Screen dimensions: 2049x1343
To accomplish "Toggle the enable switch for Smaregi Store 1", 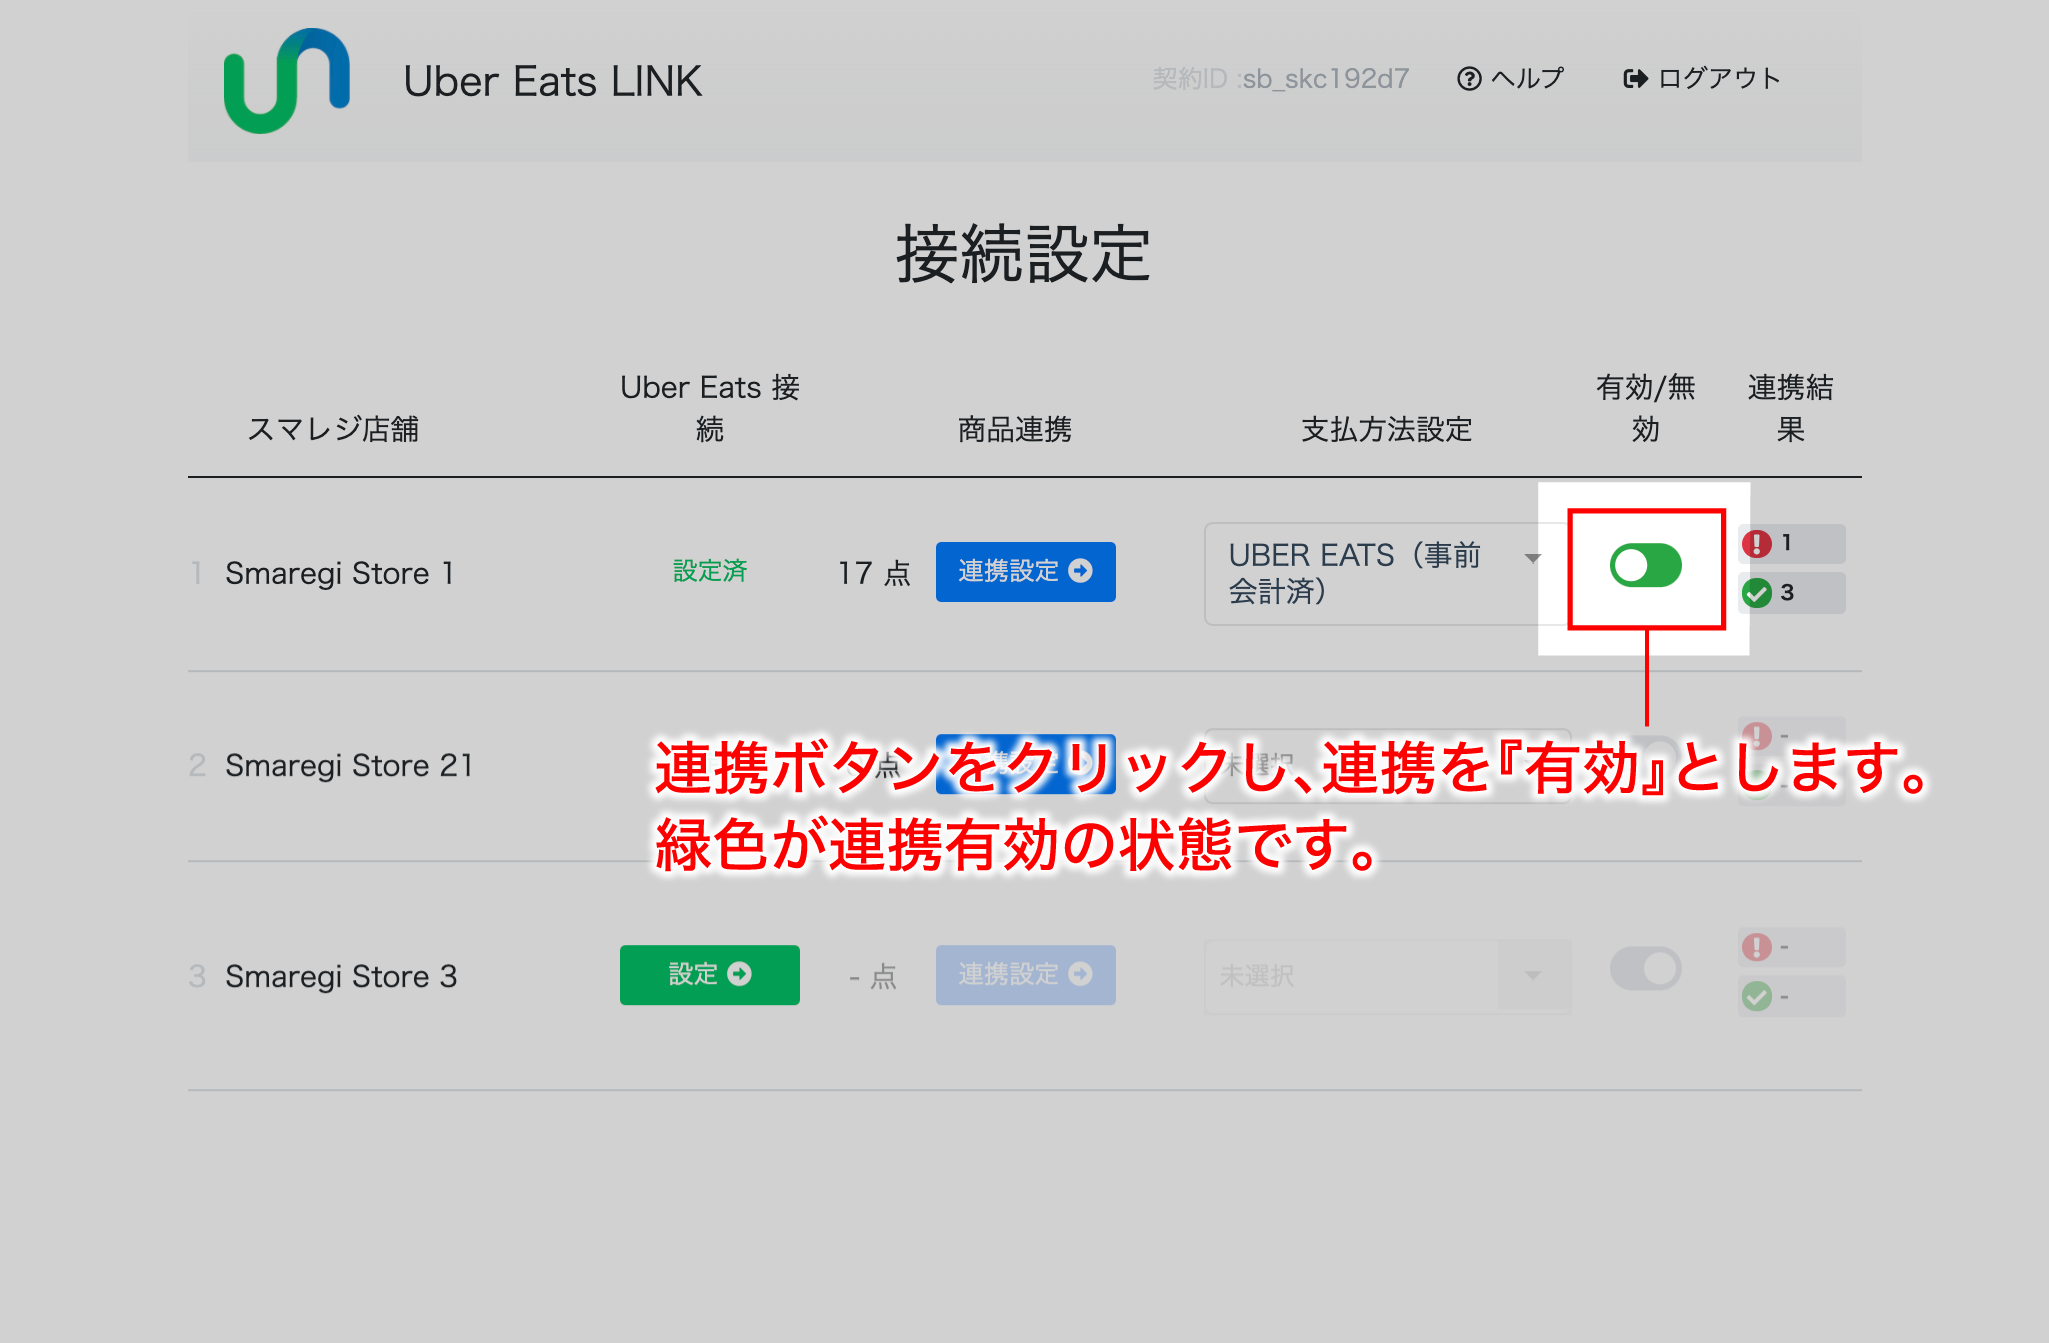I will tap(1646, 566).
